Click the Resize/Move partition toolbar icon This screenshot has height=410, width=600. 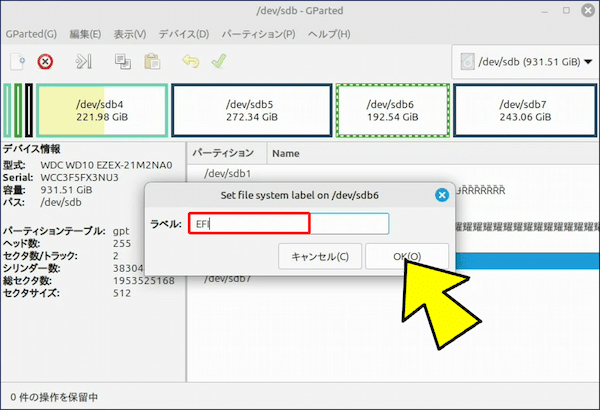point(85,62)
